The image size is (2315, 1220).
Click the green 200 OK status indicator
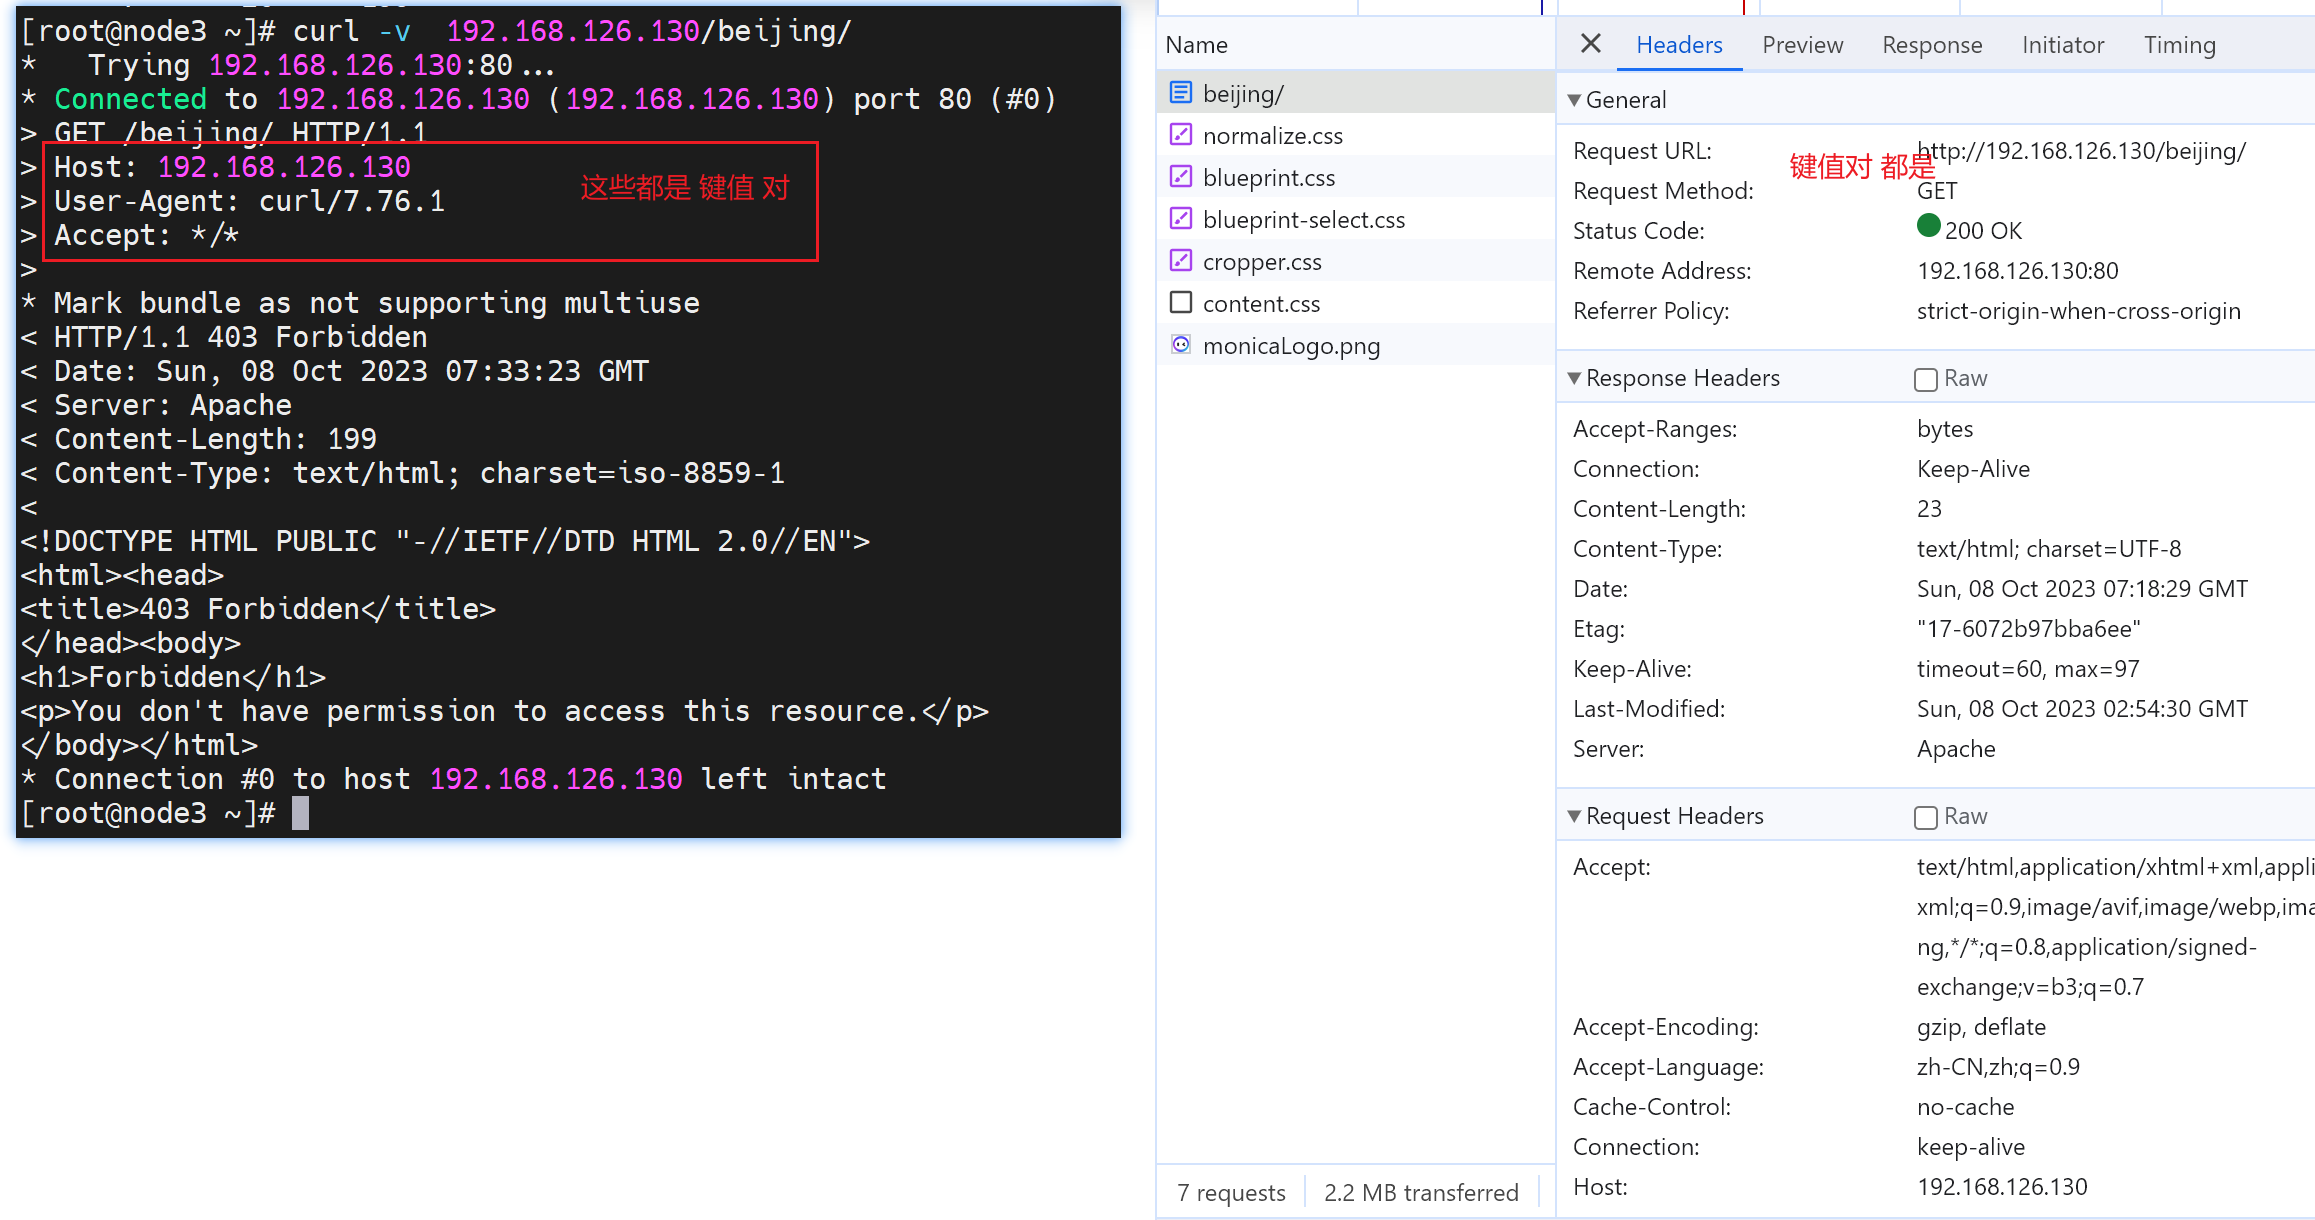click(x=1929, y=226)
